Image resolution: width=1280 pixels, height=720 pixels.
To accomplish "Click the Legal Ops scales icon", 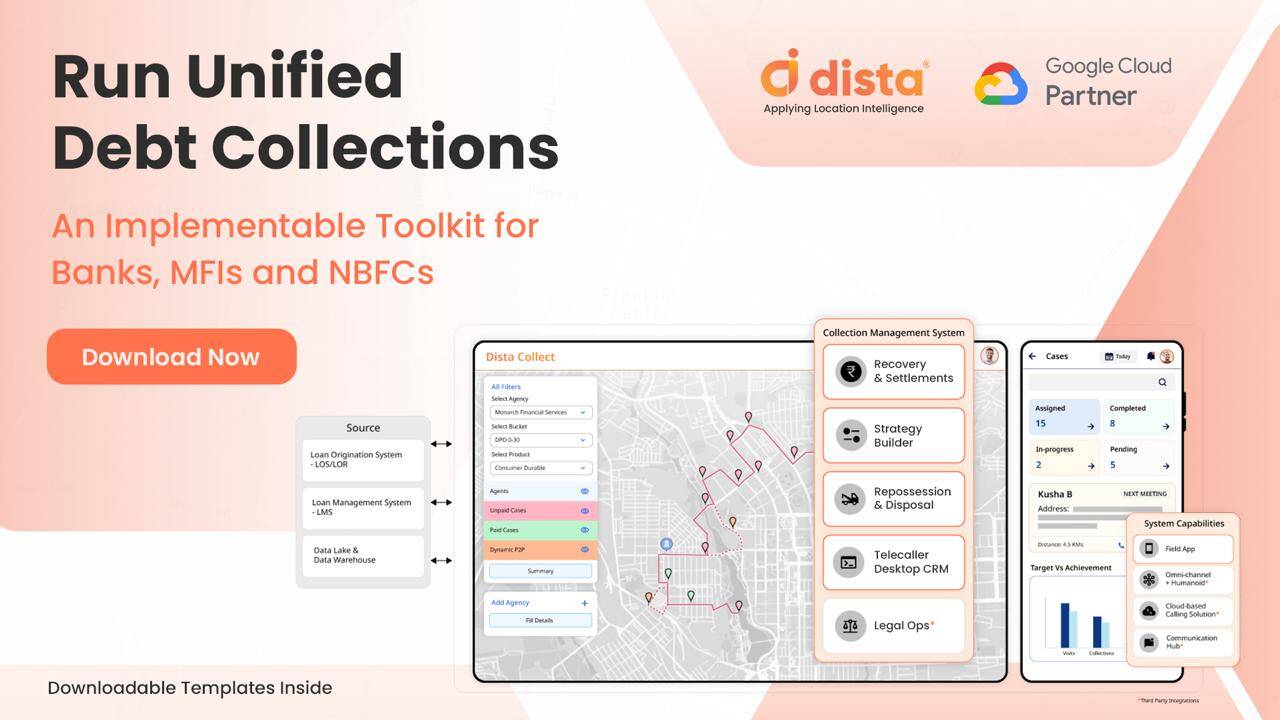I will pos(851,626).
